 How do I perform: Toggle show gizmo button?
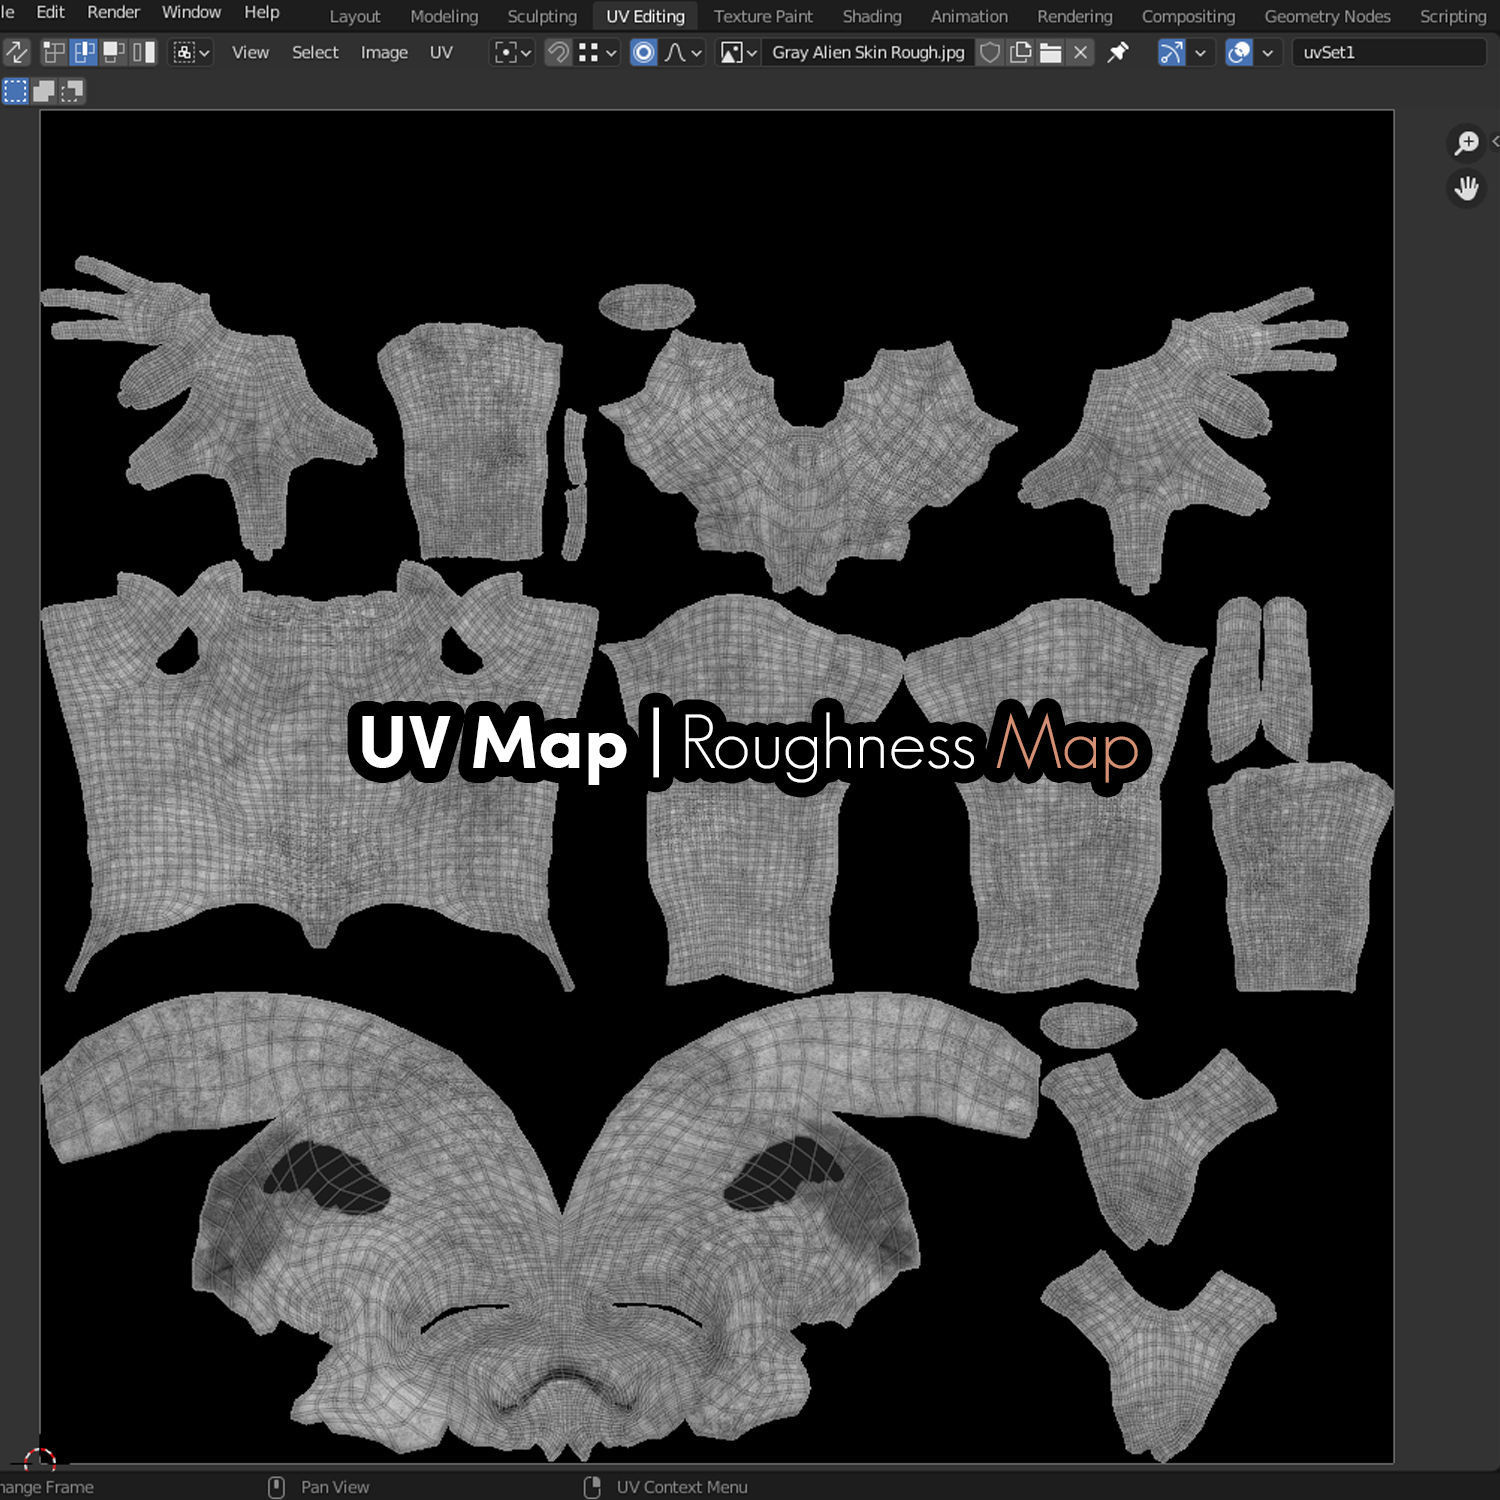1171,52
